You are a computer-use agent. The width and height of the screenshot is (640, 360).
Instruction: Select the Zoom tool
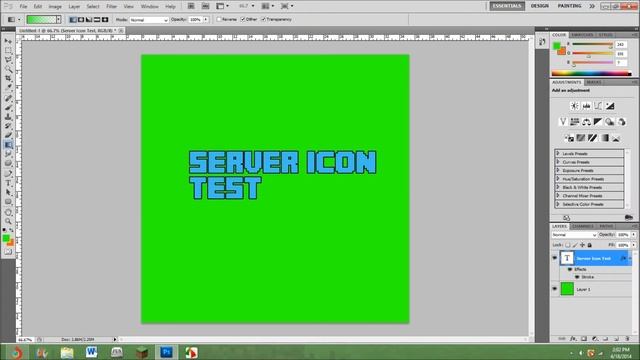pos(8,221)
